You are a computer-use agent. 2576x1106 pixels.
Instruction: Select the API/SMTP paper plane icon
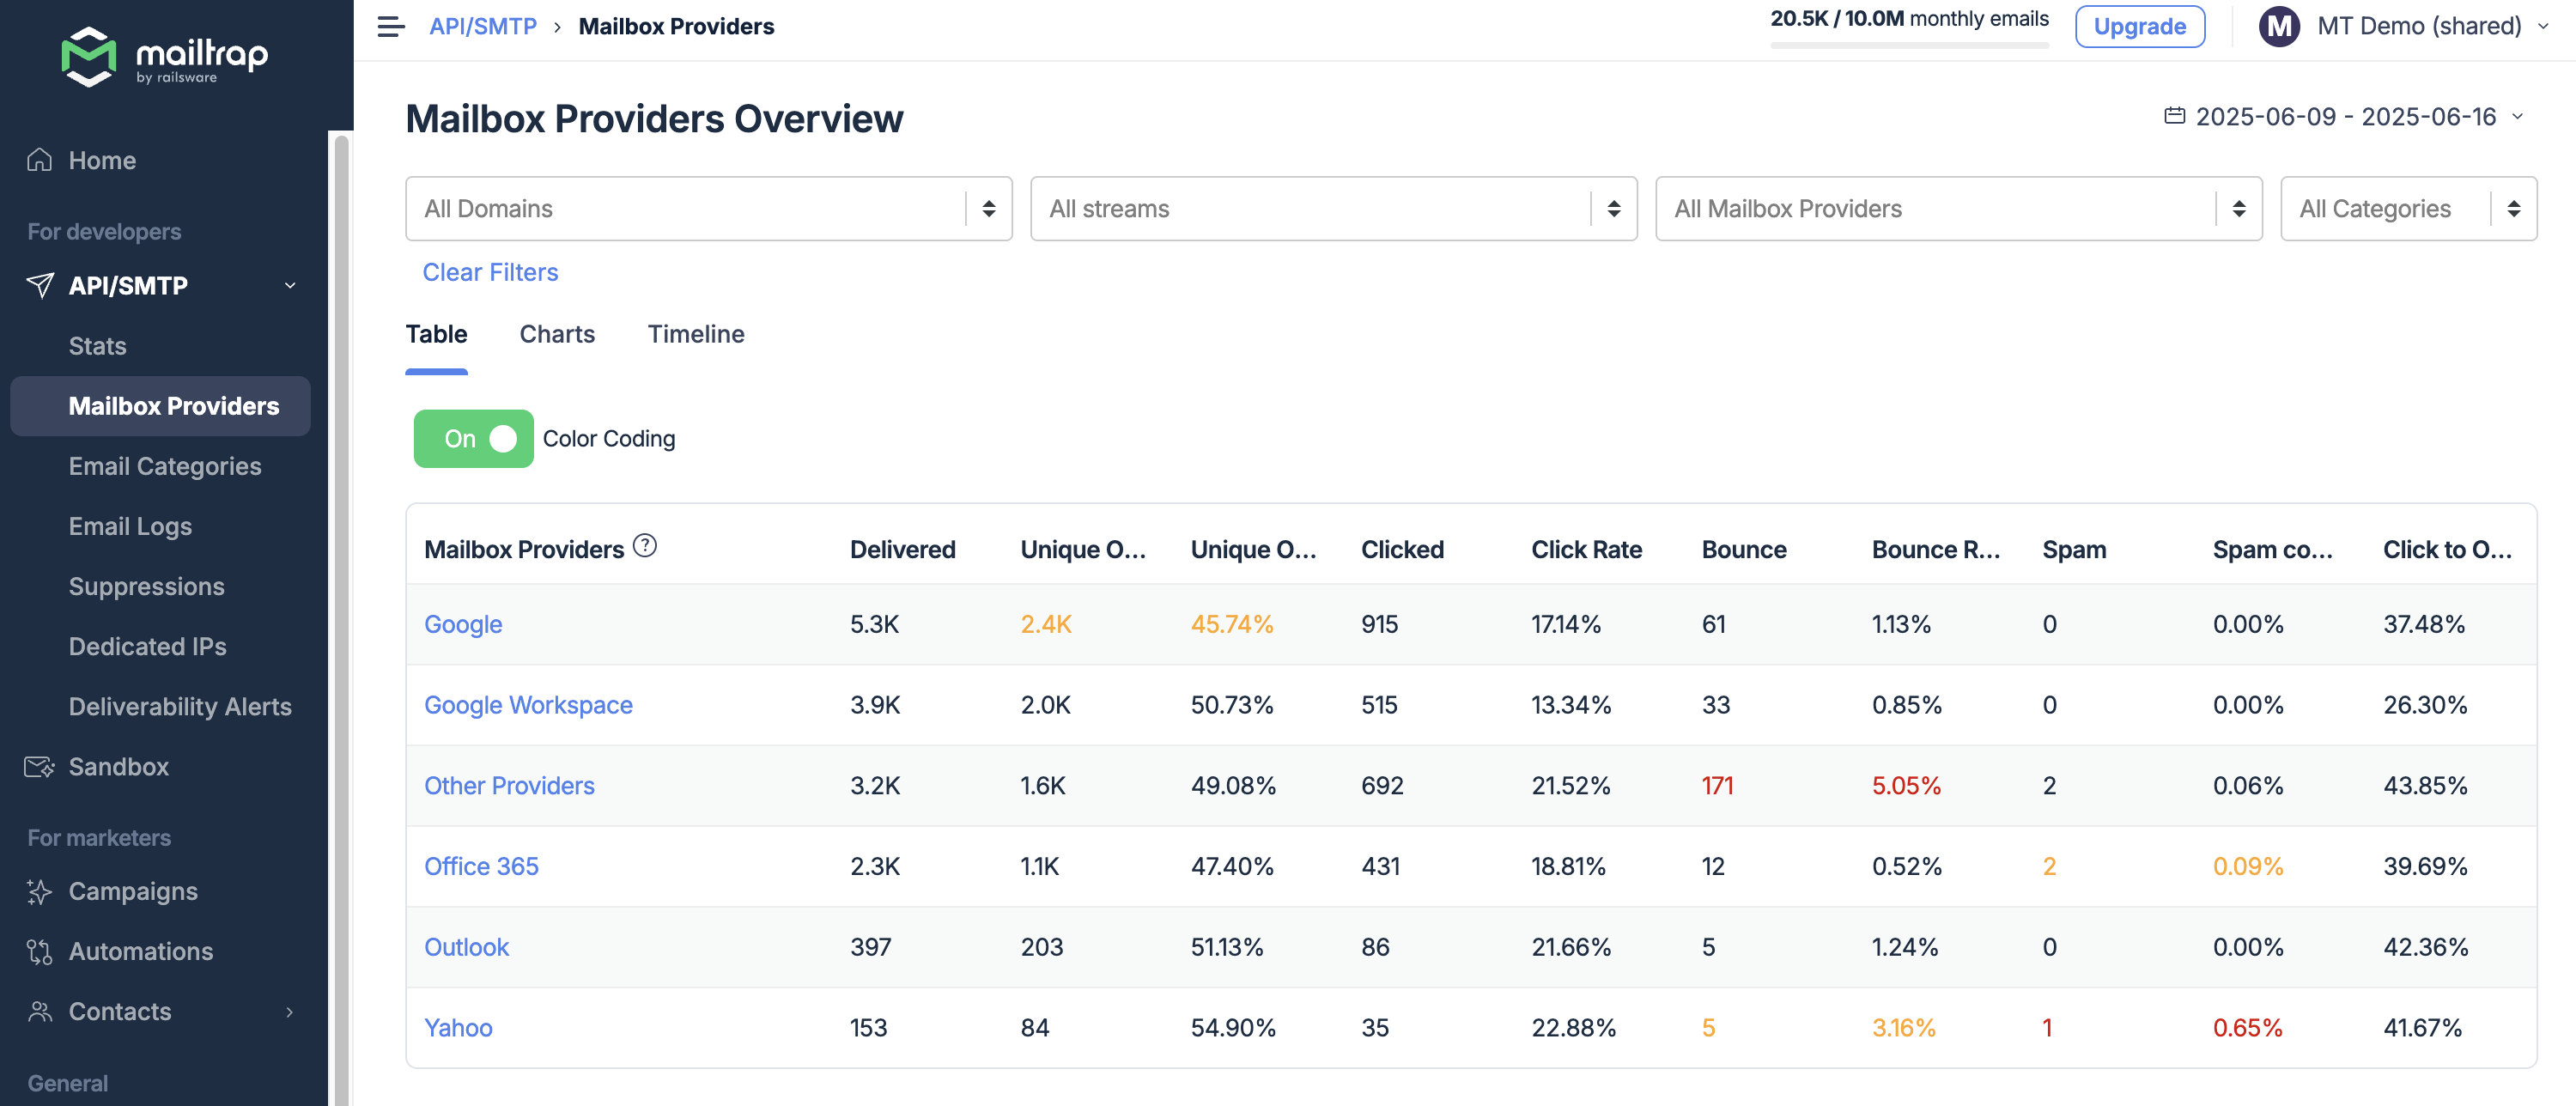[38, 286]
